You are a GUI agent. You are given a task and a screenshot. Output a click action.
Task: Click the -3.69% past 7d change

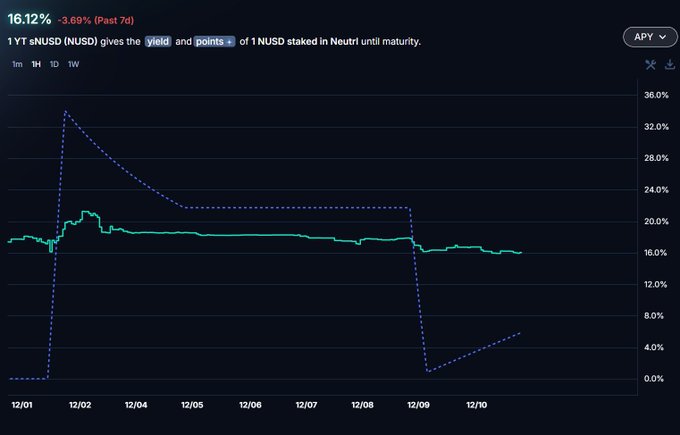click(97, 20)
